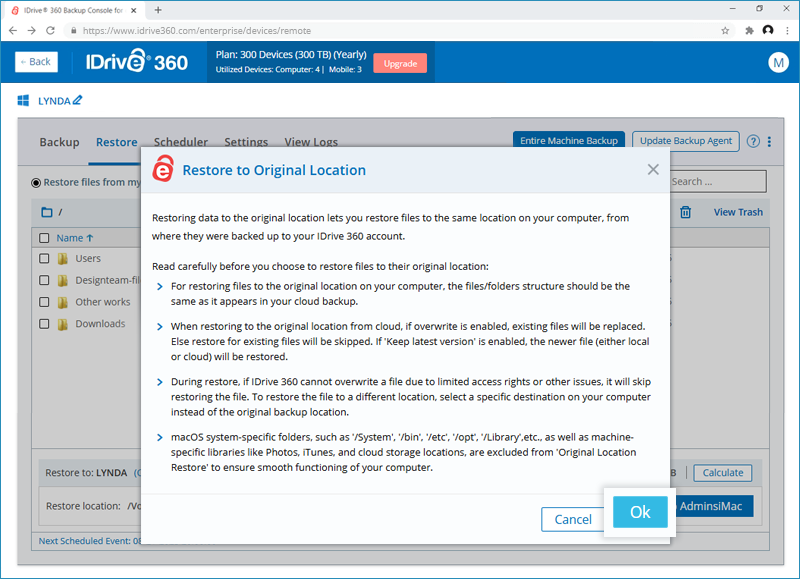Check the Users folder checkbox
800x579 pixels.
(x=44, y=258)
